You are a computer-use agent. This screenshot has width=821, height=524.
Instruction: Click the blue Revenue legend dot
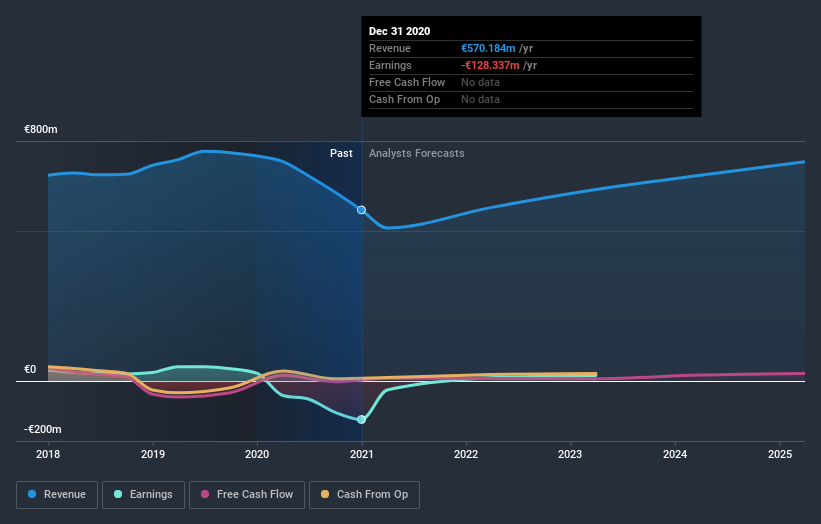[x=32, y=494]
